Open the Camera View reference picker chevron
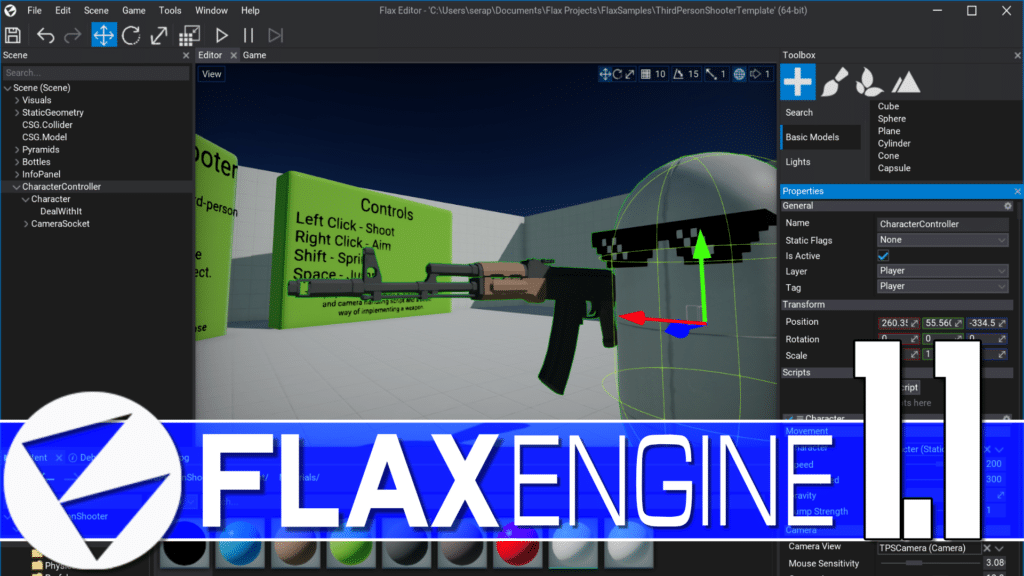This screenshot has width=1024, height=576. 1000,549
